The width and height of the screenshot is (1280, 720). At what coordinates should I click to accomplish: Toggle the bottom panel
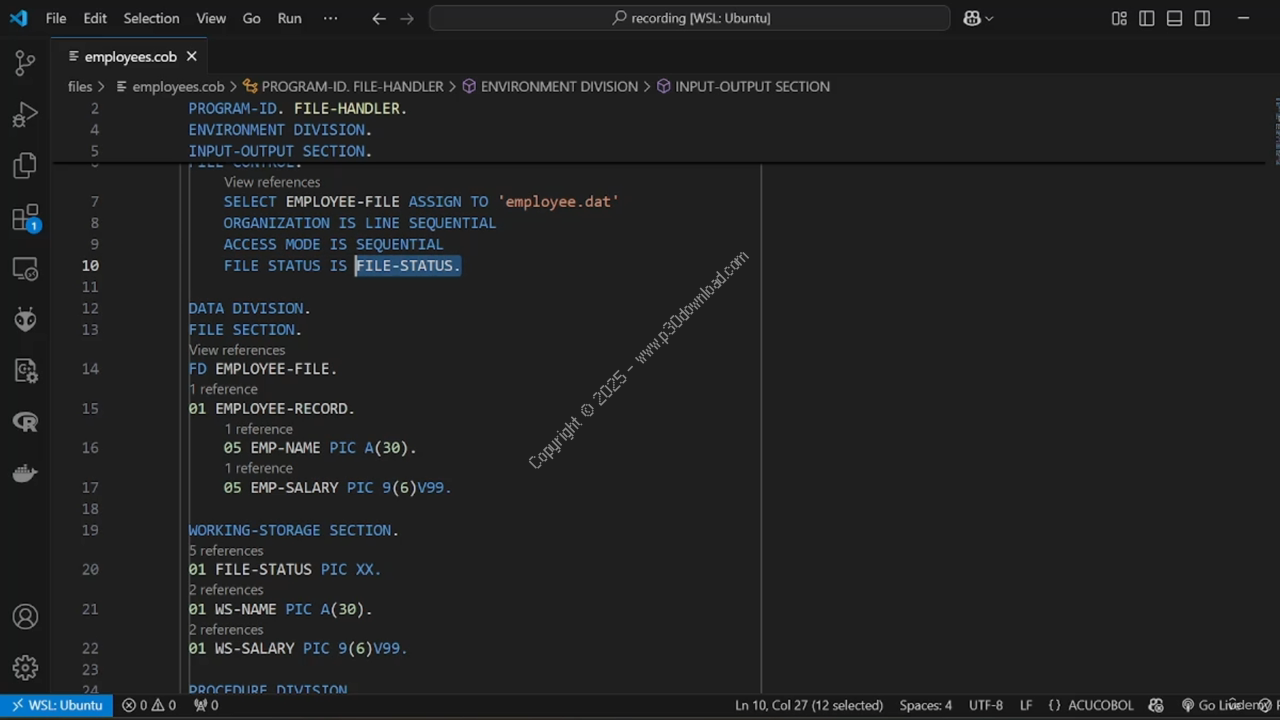point(1175,18)
